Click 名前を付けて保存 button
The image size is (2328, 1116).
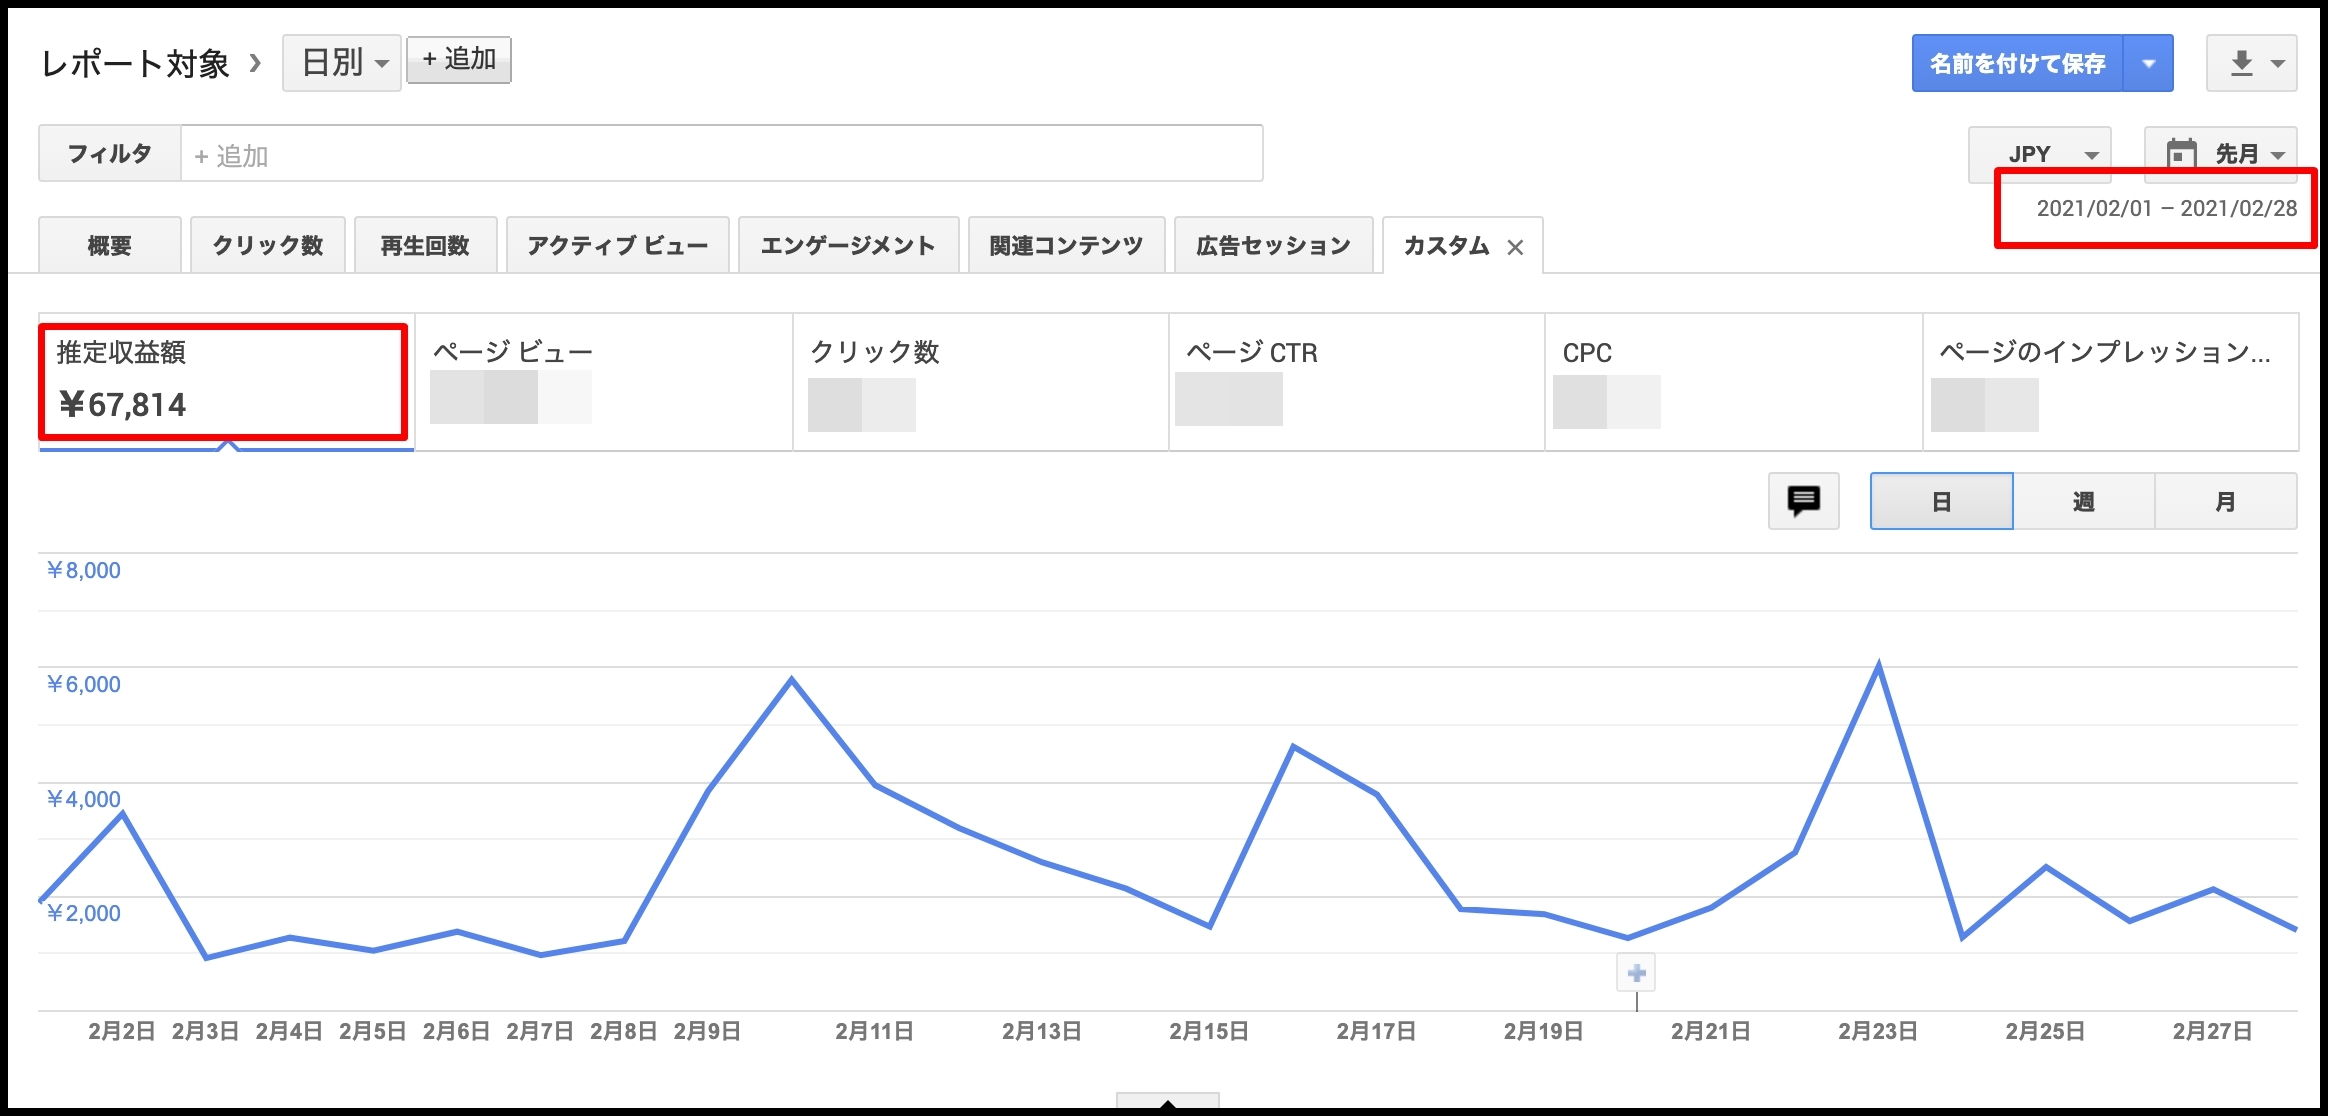tap(2017, 63)
